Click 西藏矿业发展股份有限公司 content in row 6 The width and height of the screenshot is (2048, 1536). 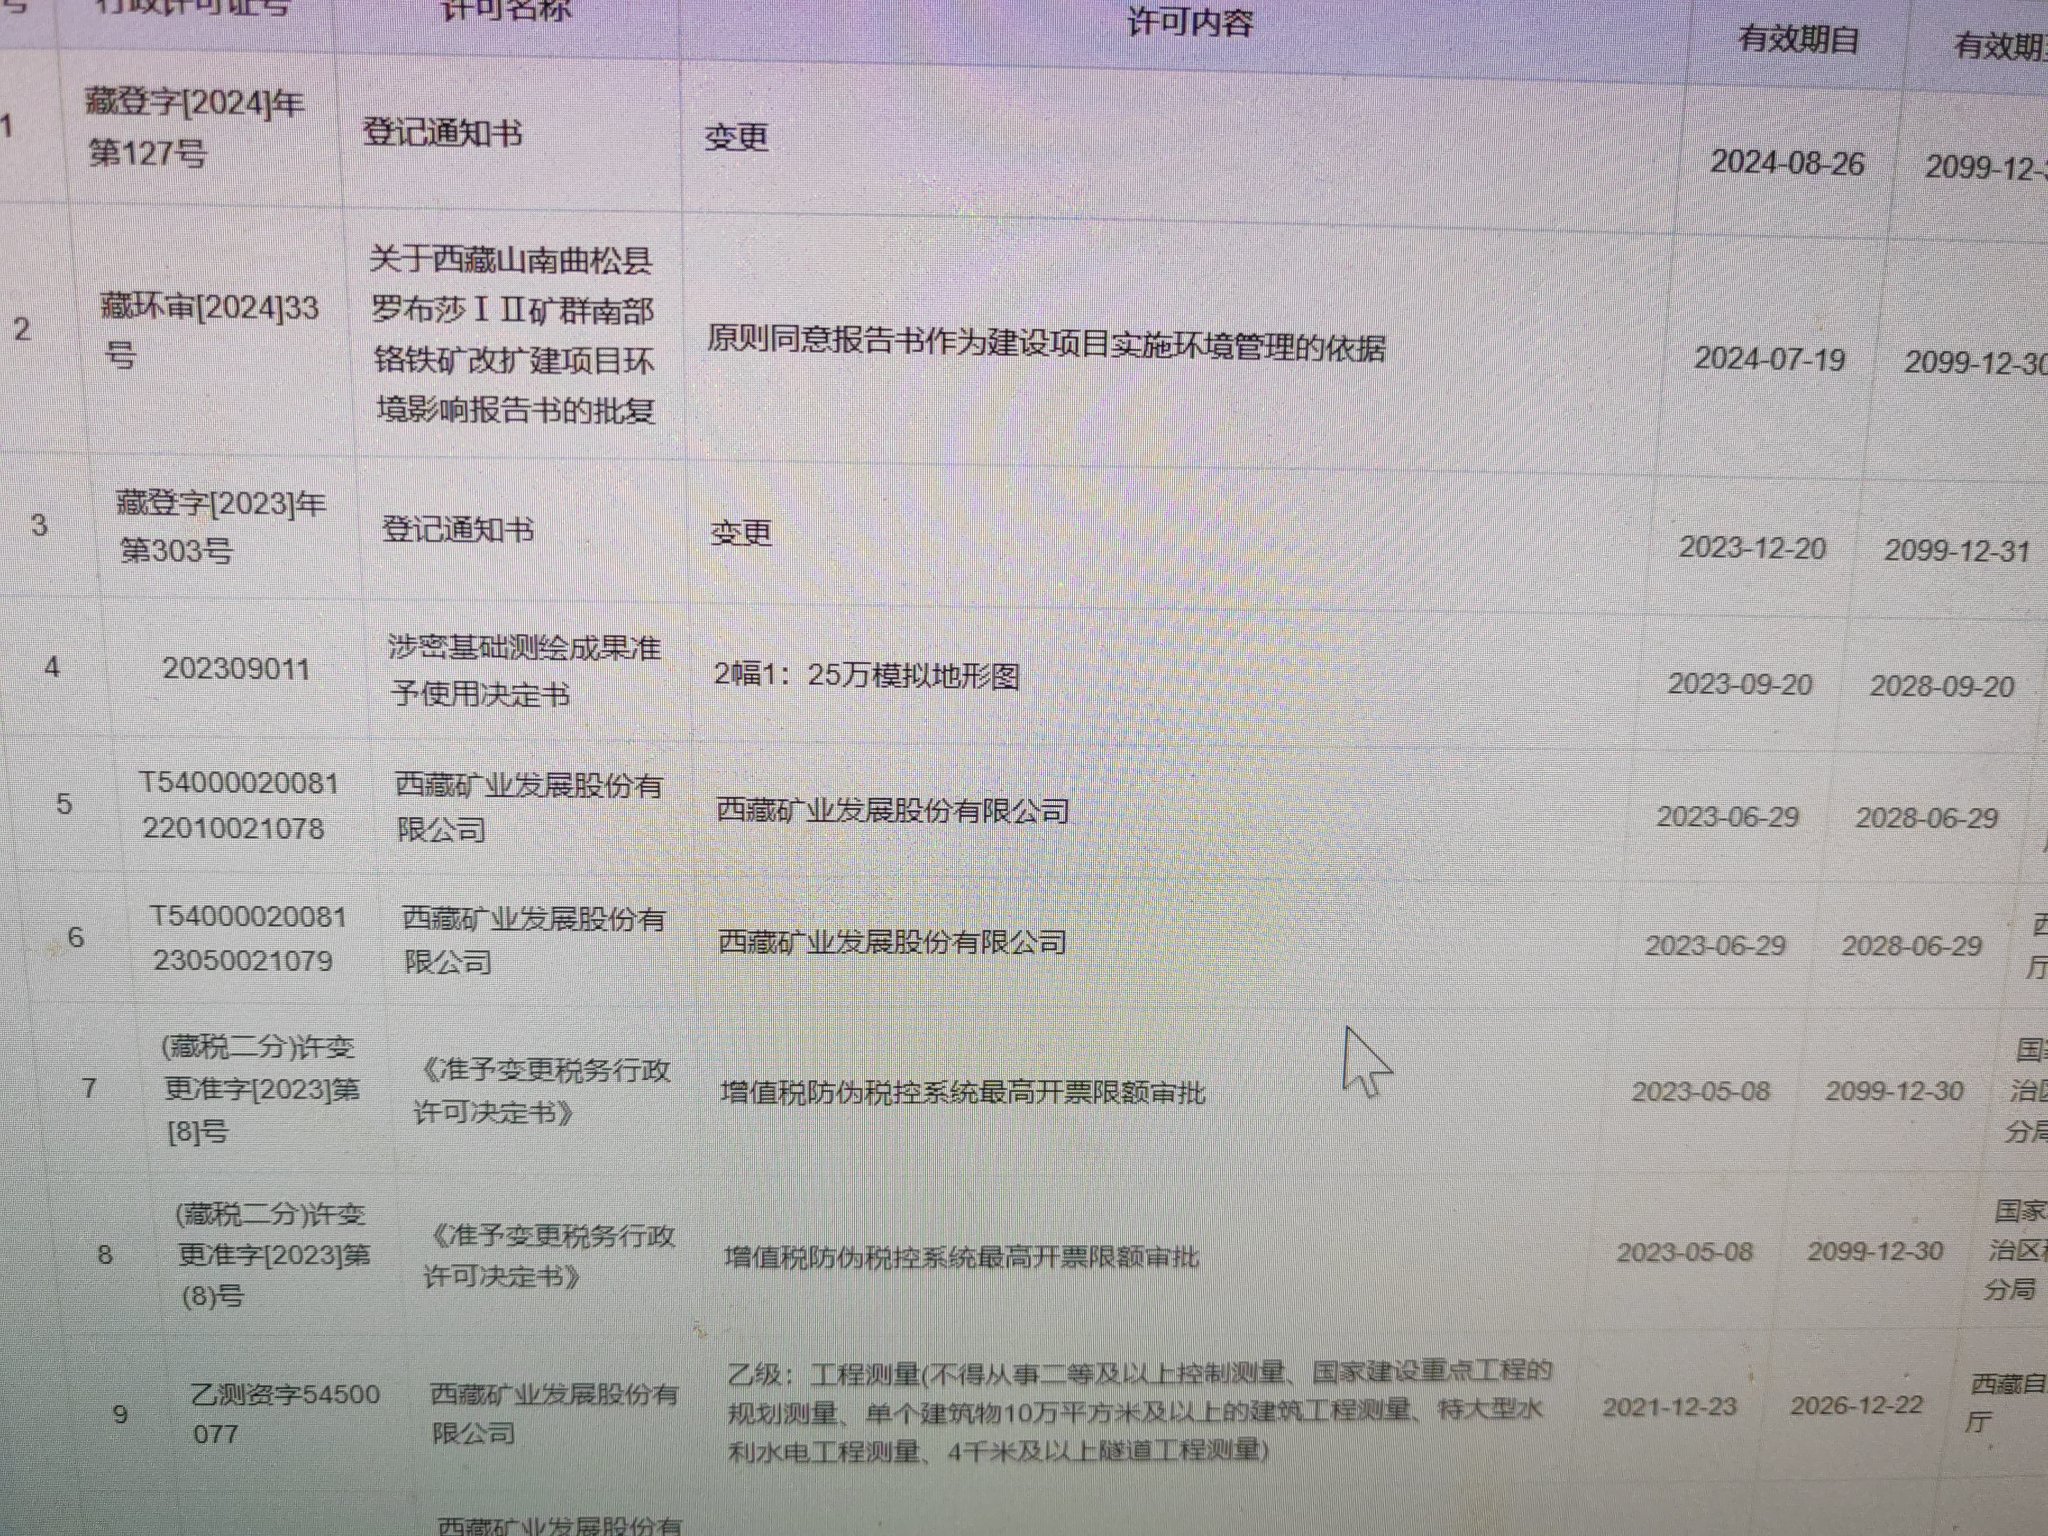(x=892, y=942)
